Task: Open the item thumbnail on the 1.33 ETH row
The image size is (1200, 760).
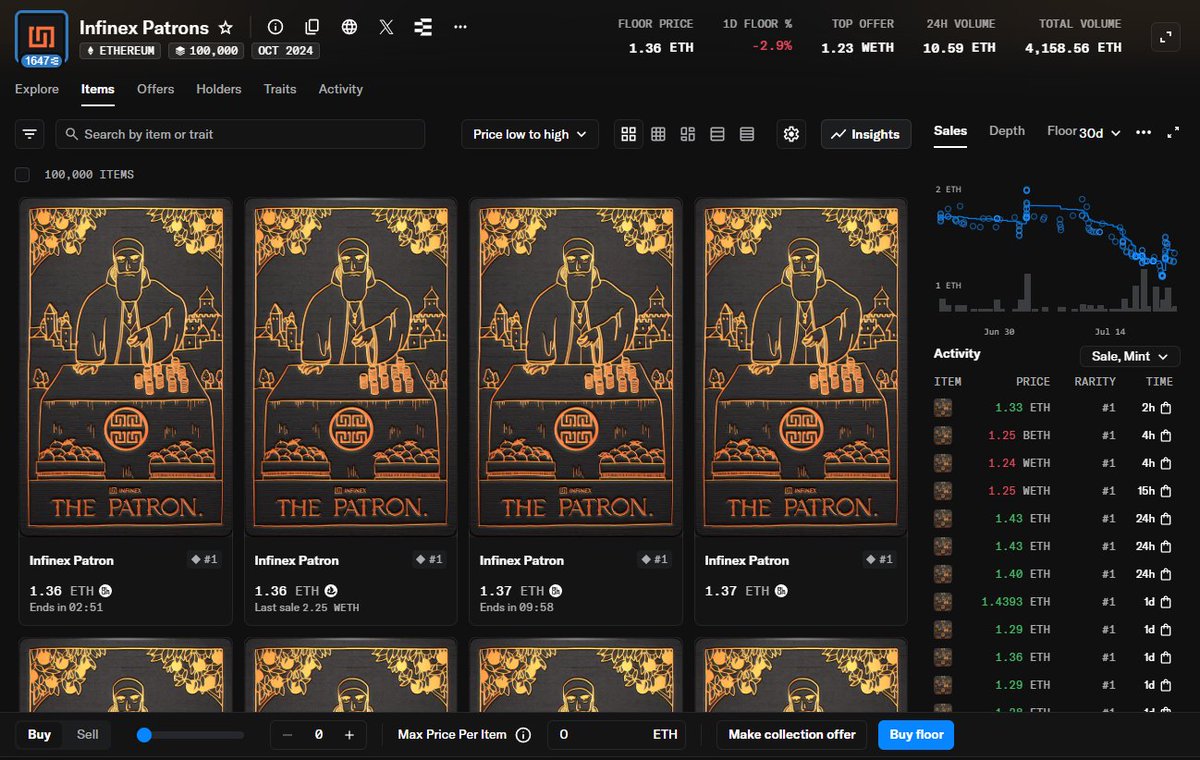Action: point(943,408)
